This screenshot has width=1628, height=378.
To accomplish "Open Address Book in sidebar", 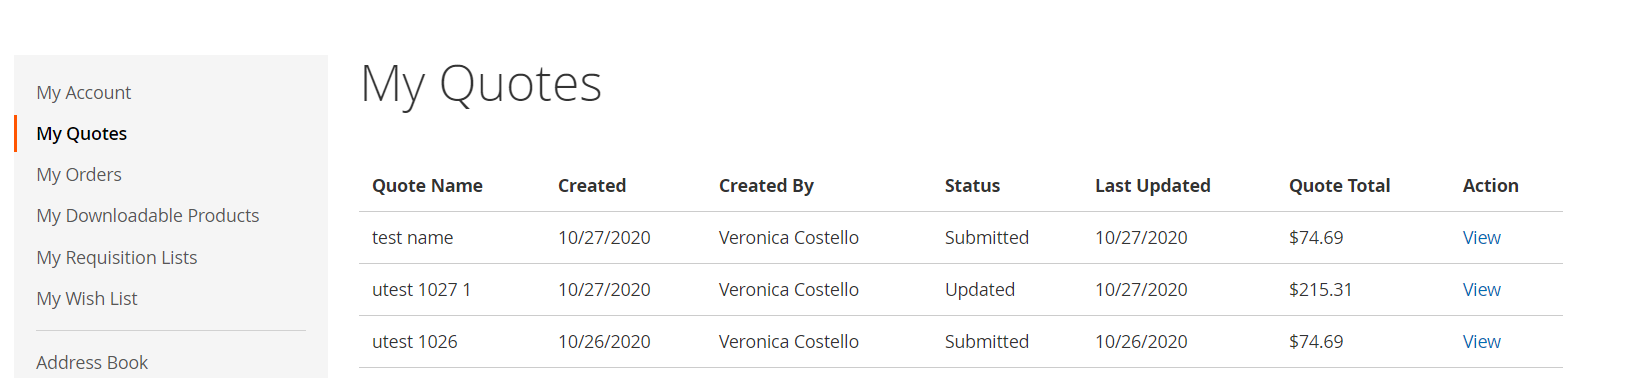I will pos(92,362).
